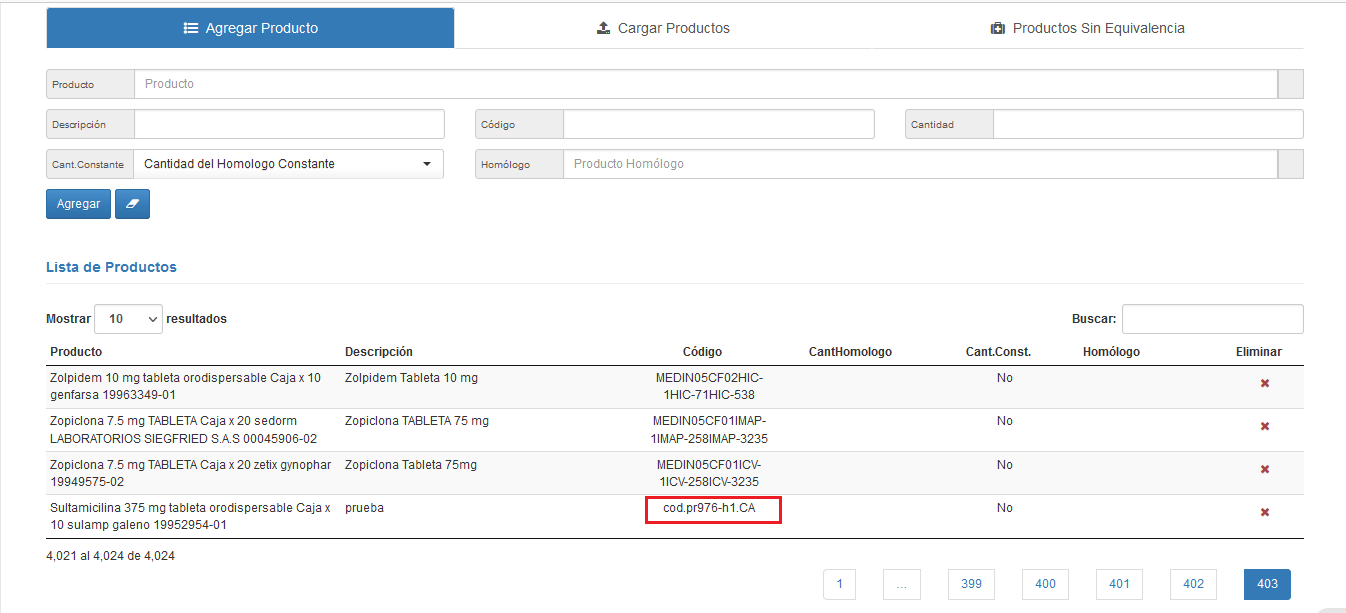The width and height of the screenshot is (1346, 613).
Task: Delete the Sultamicilina 375 mg row
Action: [1265, 512]
